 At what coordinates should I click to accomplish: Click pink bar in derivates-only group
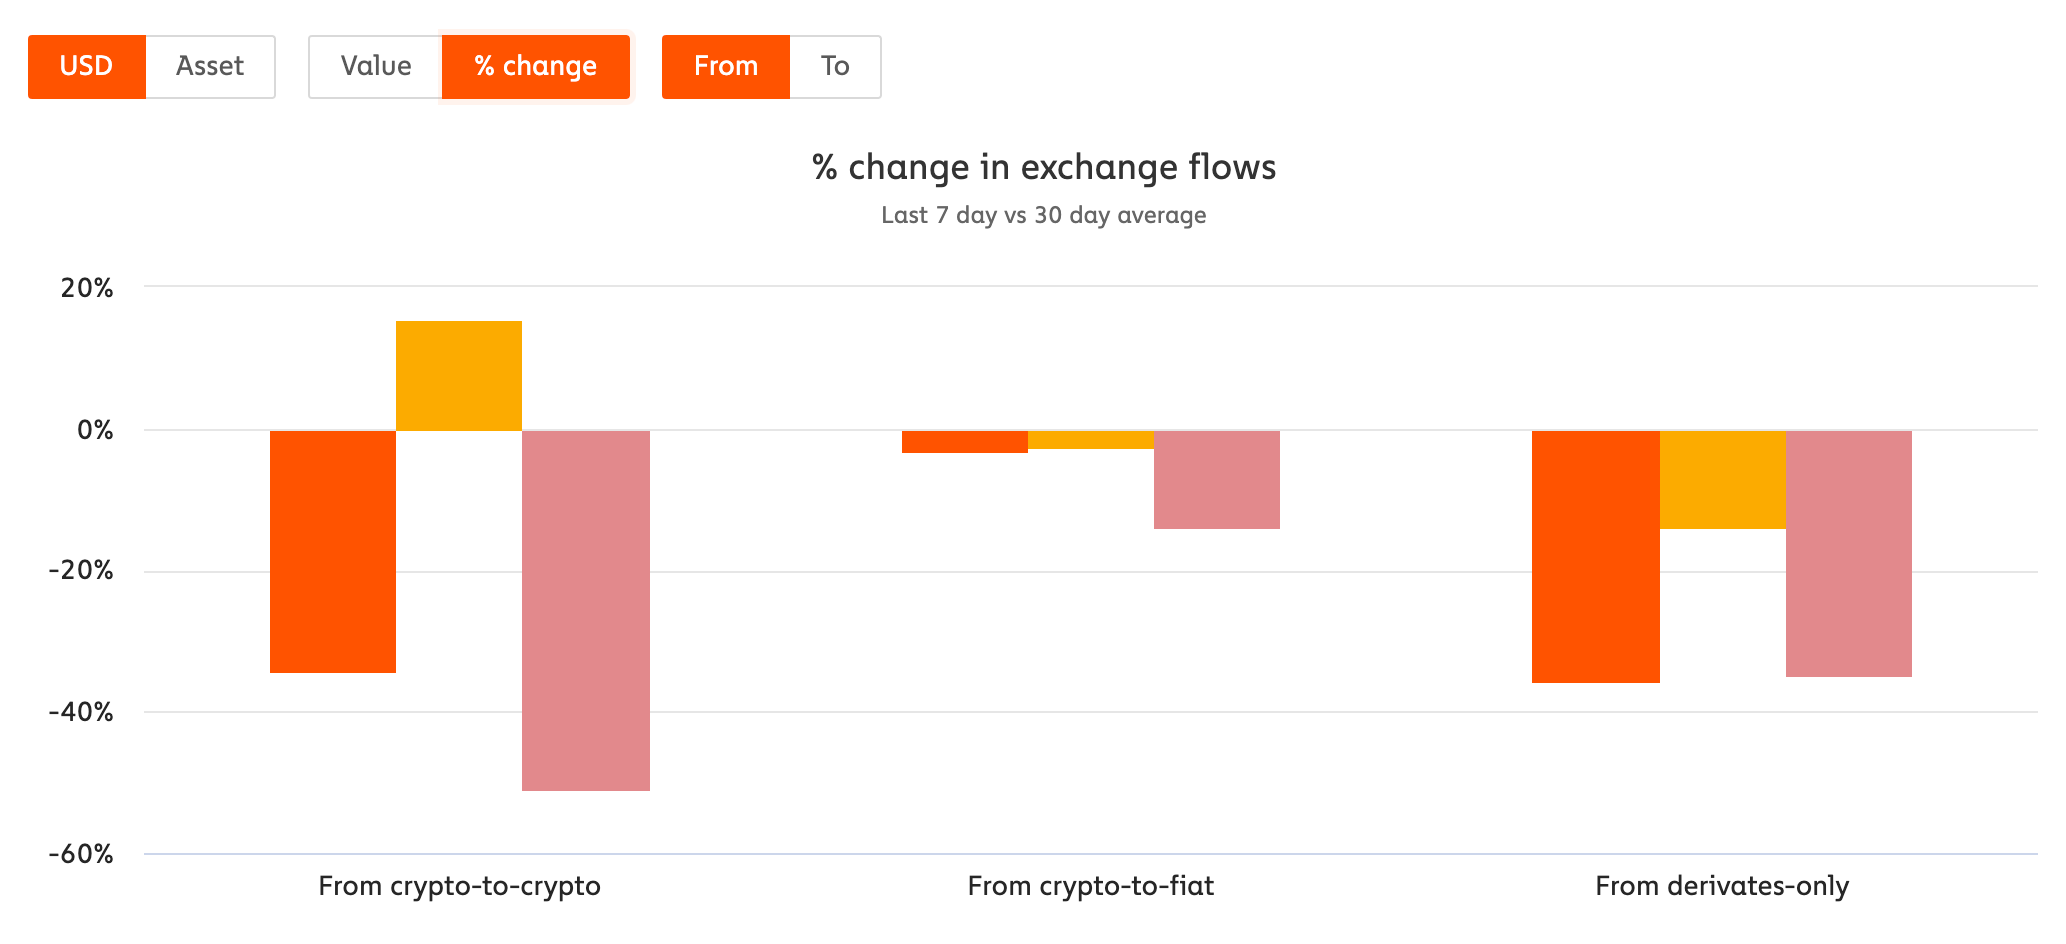(x=1849, y=554)
